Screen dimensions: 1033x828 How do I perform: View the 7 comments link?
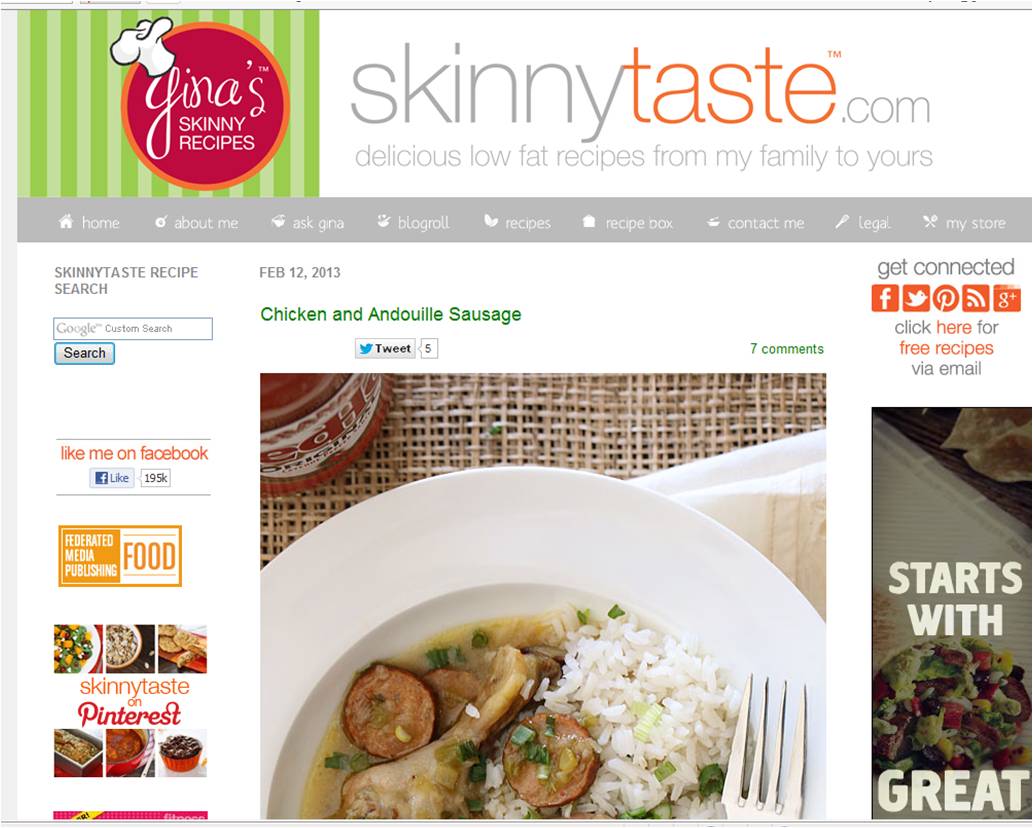click(787, 349)
